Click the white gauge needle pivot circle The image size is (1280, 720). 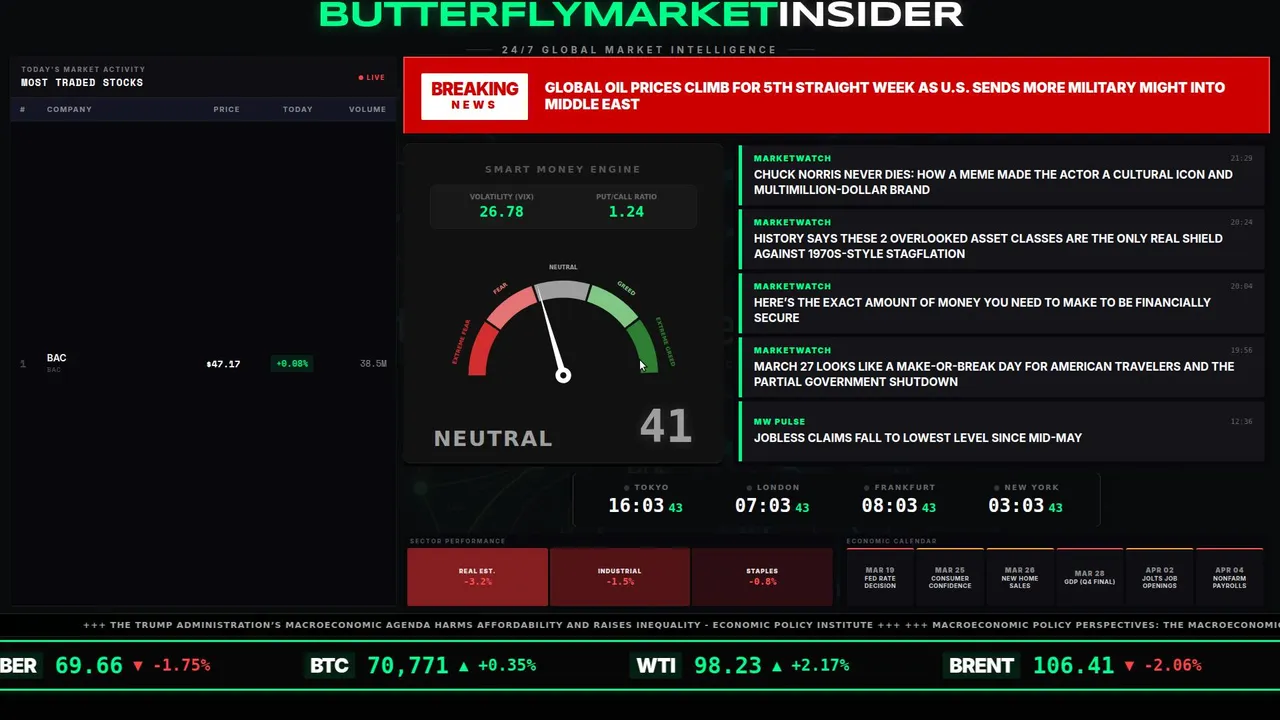click(563, 375)
